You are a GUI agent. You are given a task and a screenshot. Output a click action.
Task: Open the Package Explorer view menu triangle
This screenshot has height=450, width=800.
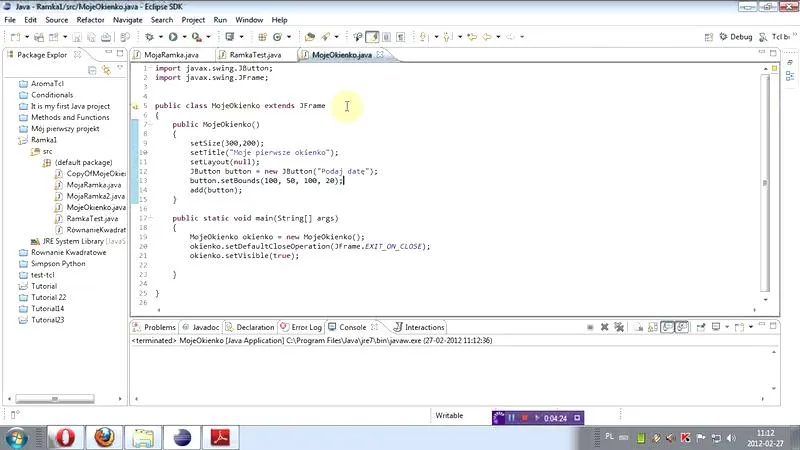(120, 68)
